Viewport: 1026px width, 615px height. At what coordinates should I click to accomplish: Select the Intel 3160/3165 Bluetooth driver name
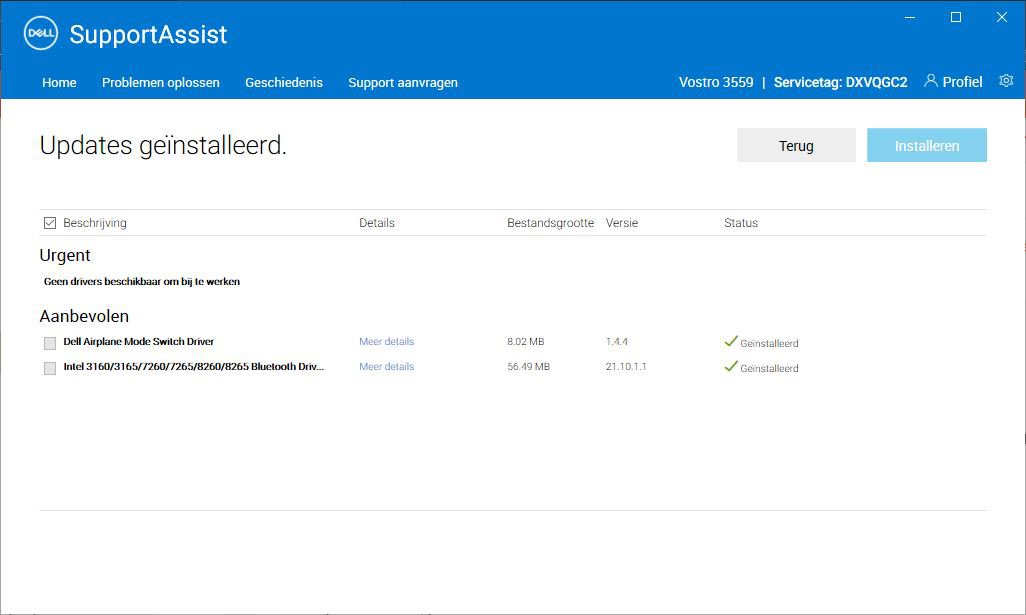193,366
